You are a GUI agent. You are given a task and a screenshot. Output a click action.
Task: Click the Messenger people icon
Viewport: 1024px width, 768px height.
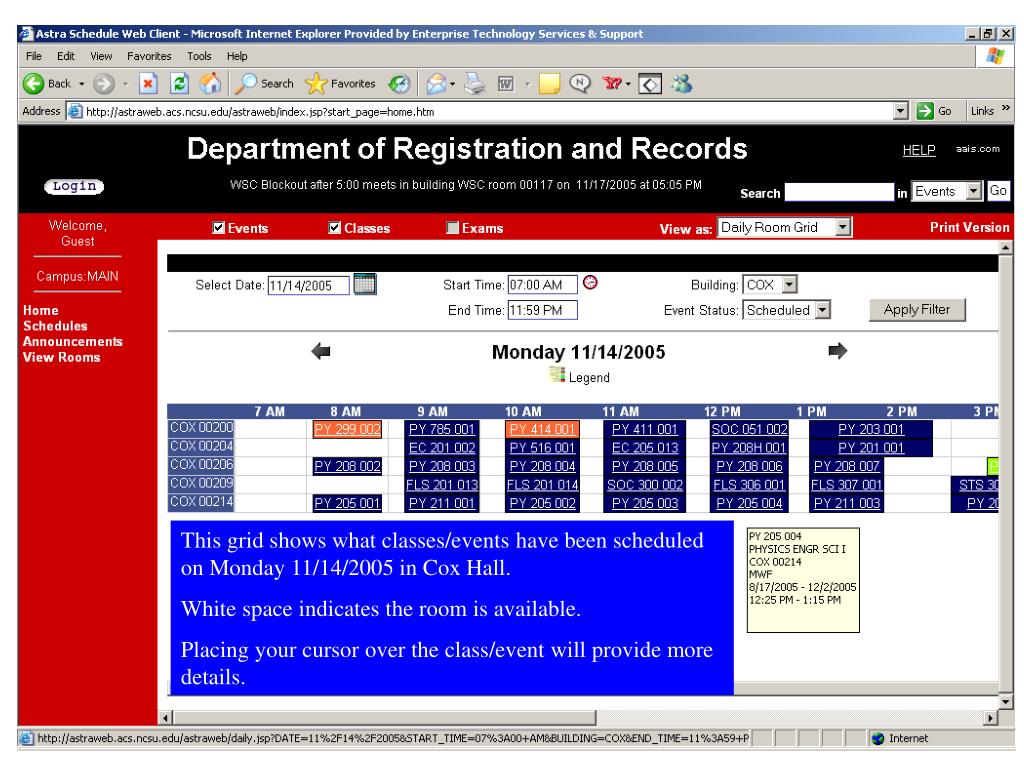pyautogui.click(x=682, y=84)
